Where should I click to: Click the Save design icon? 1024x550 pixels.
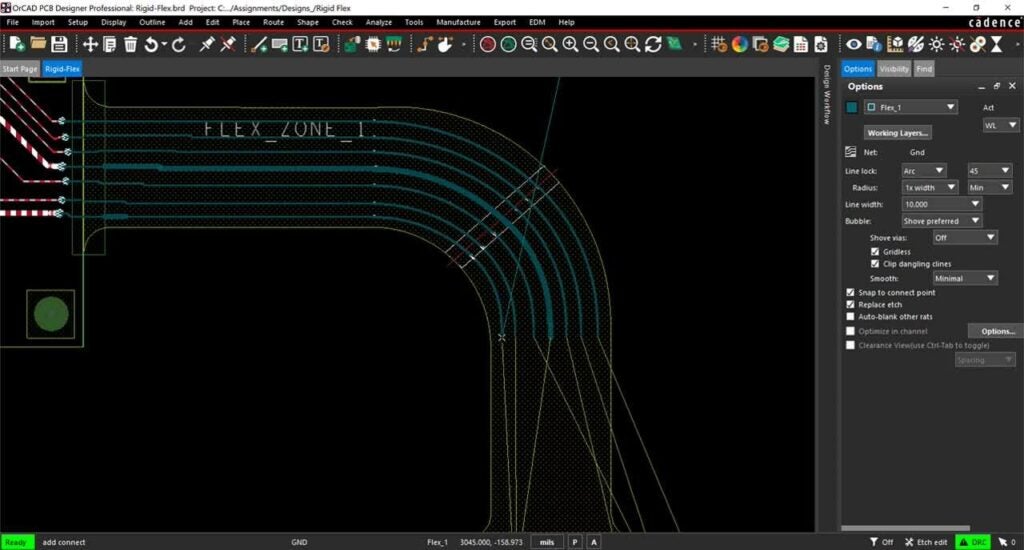tap(59, 44)
